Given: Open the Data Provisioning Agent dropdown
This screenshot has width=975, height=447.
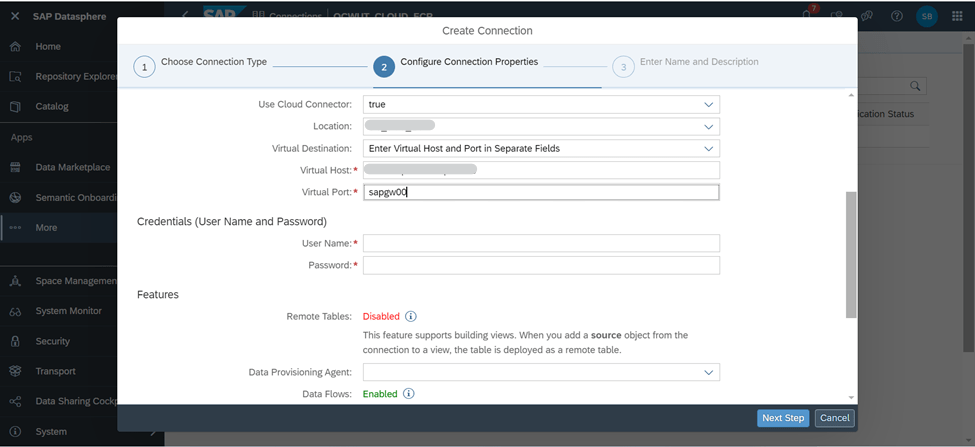Looking at the screenshot, I should tap(708, 372).
